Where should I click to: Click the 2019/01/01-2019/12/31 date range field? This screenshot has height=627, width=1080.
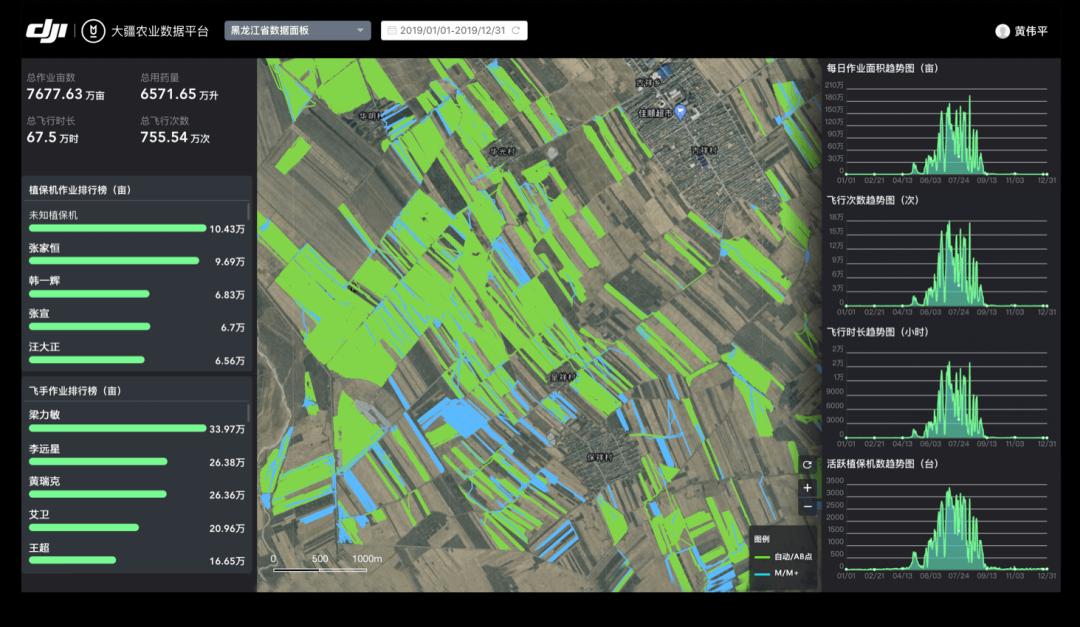(x=454, y=30)
